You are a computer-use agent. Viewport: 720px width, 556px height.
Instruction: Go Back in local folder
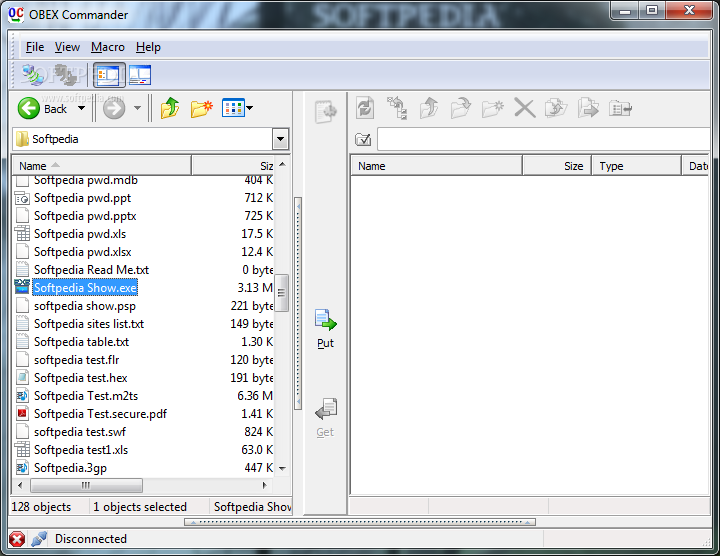coord(42,109)
